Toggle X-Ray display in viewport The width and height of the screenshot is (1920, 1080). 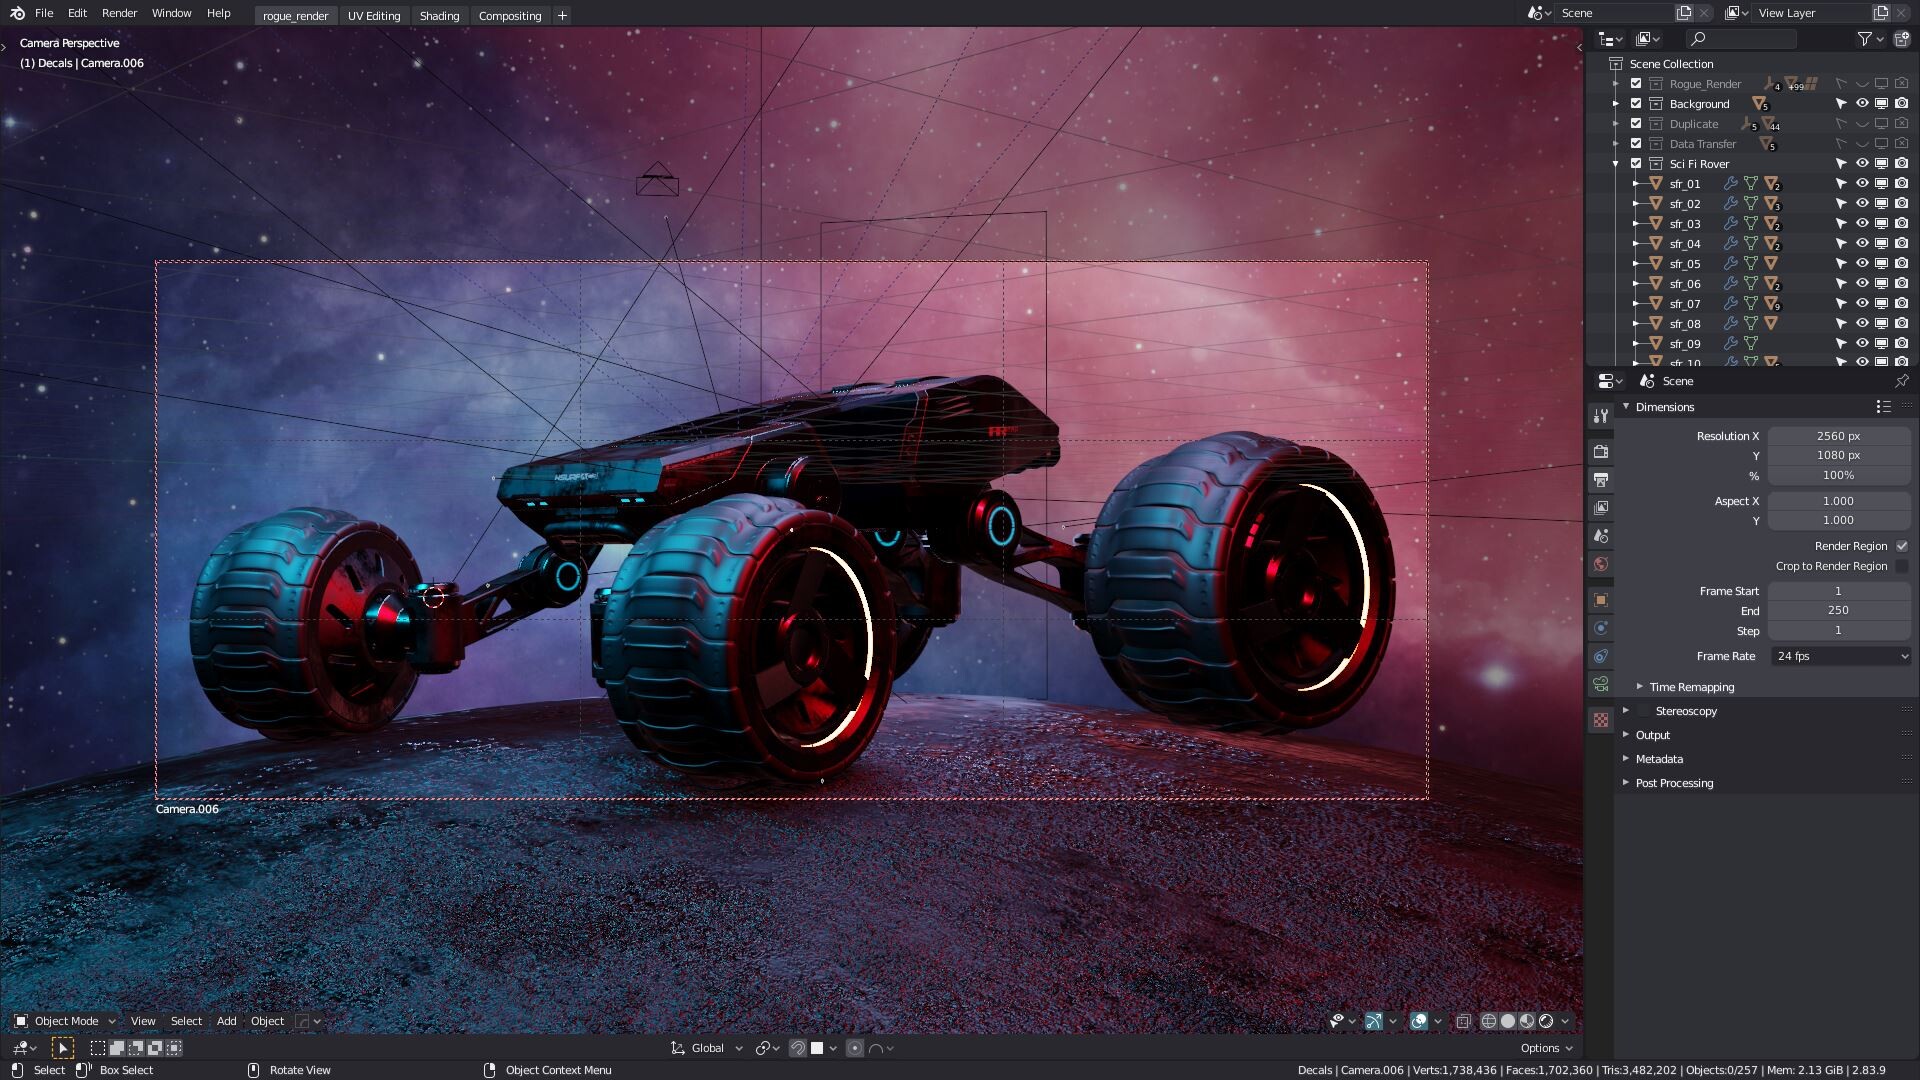[1463, 1021]
